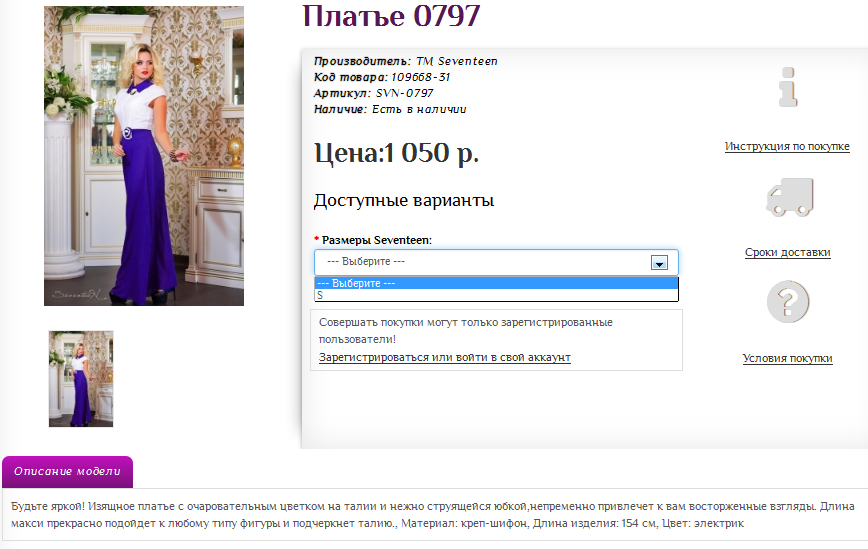Click the product code 109668-31
The height and width of the screenshot is (549, 868).
click(421, 77)
